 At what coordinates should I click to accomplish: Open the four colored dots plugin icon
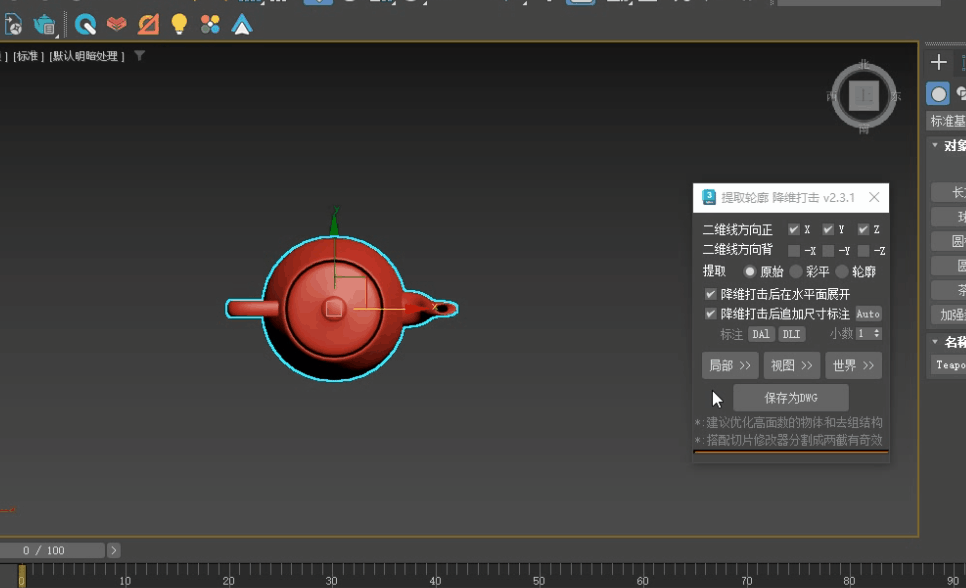[x=210, y=25]
